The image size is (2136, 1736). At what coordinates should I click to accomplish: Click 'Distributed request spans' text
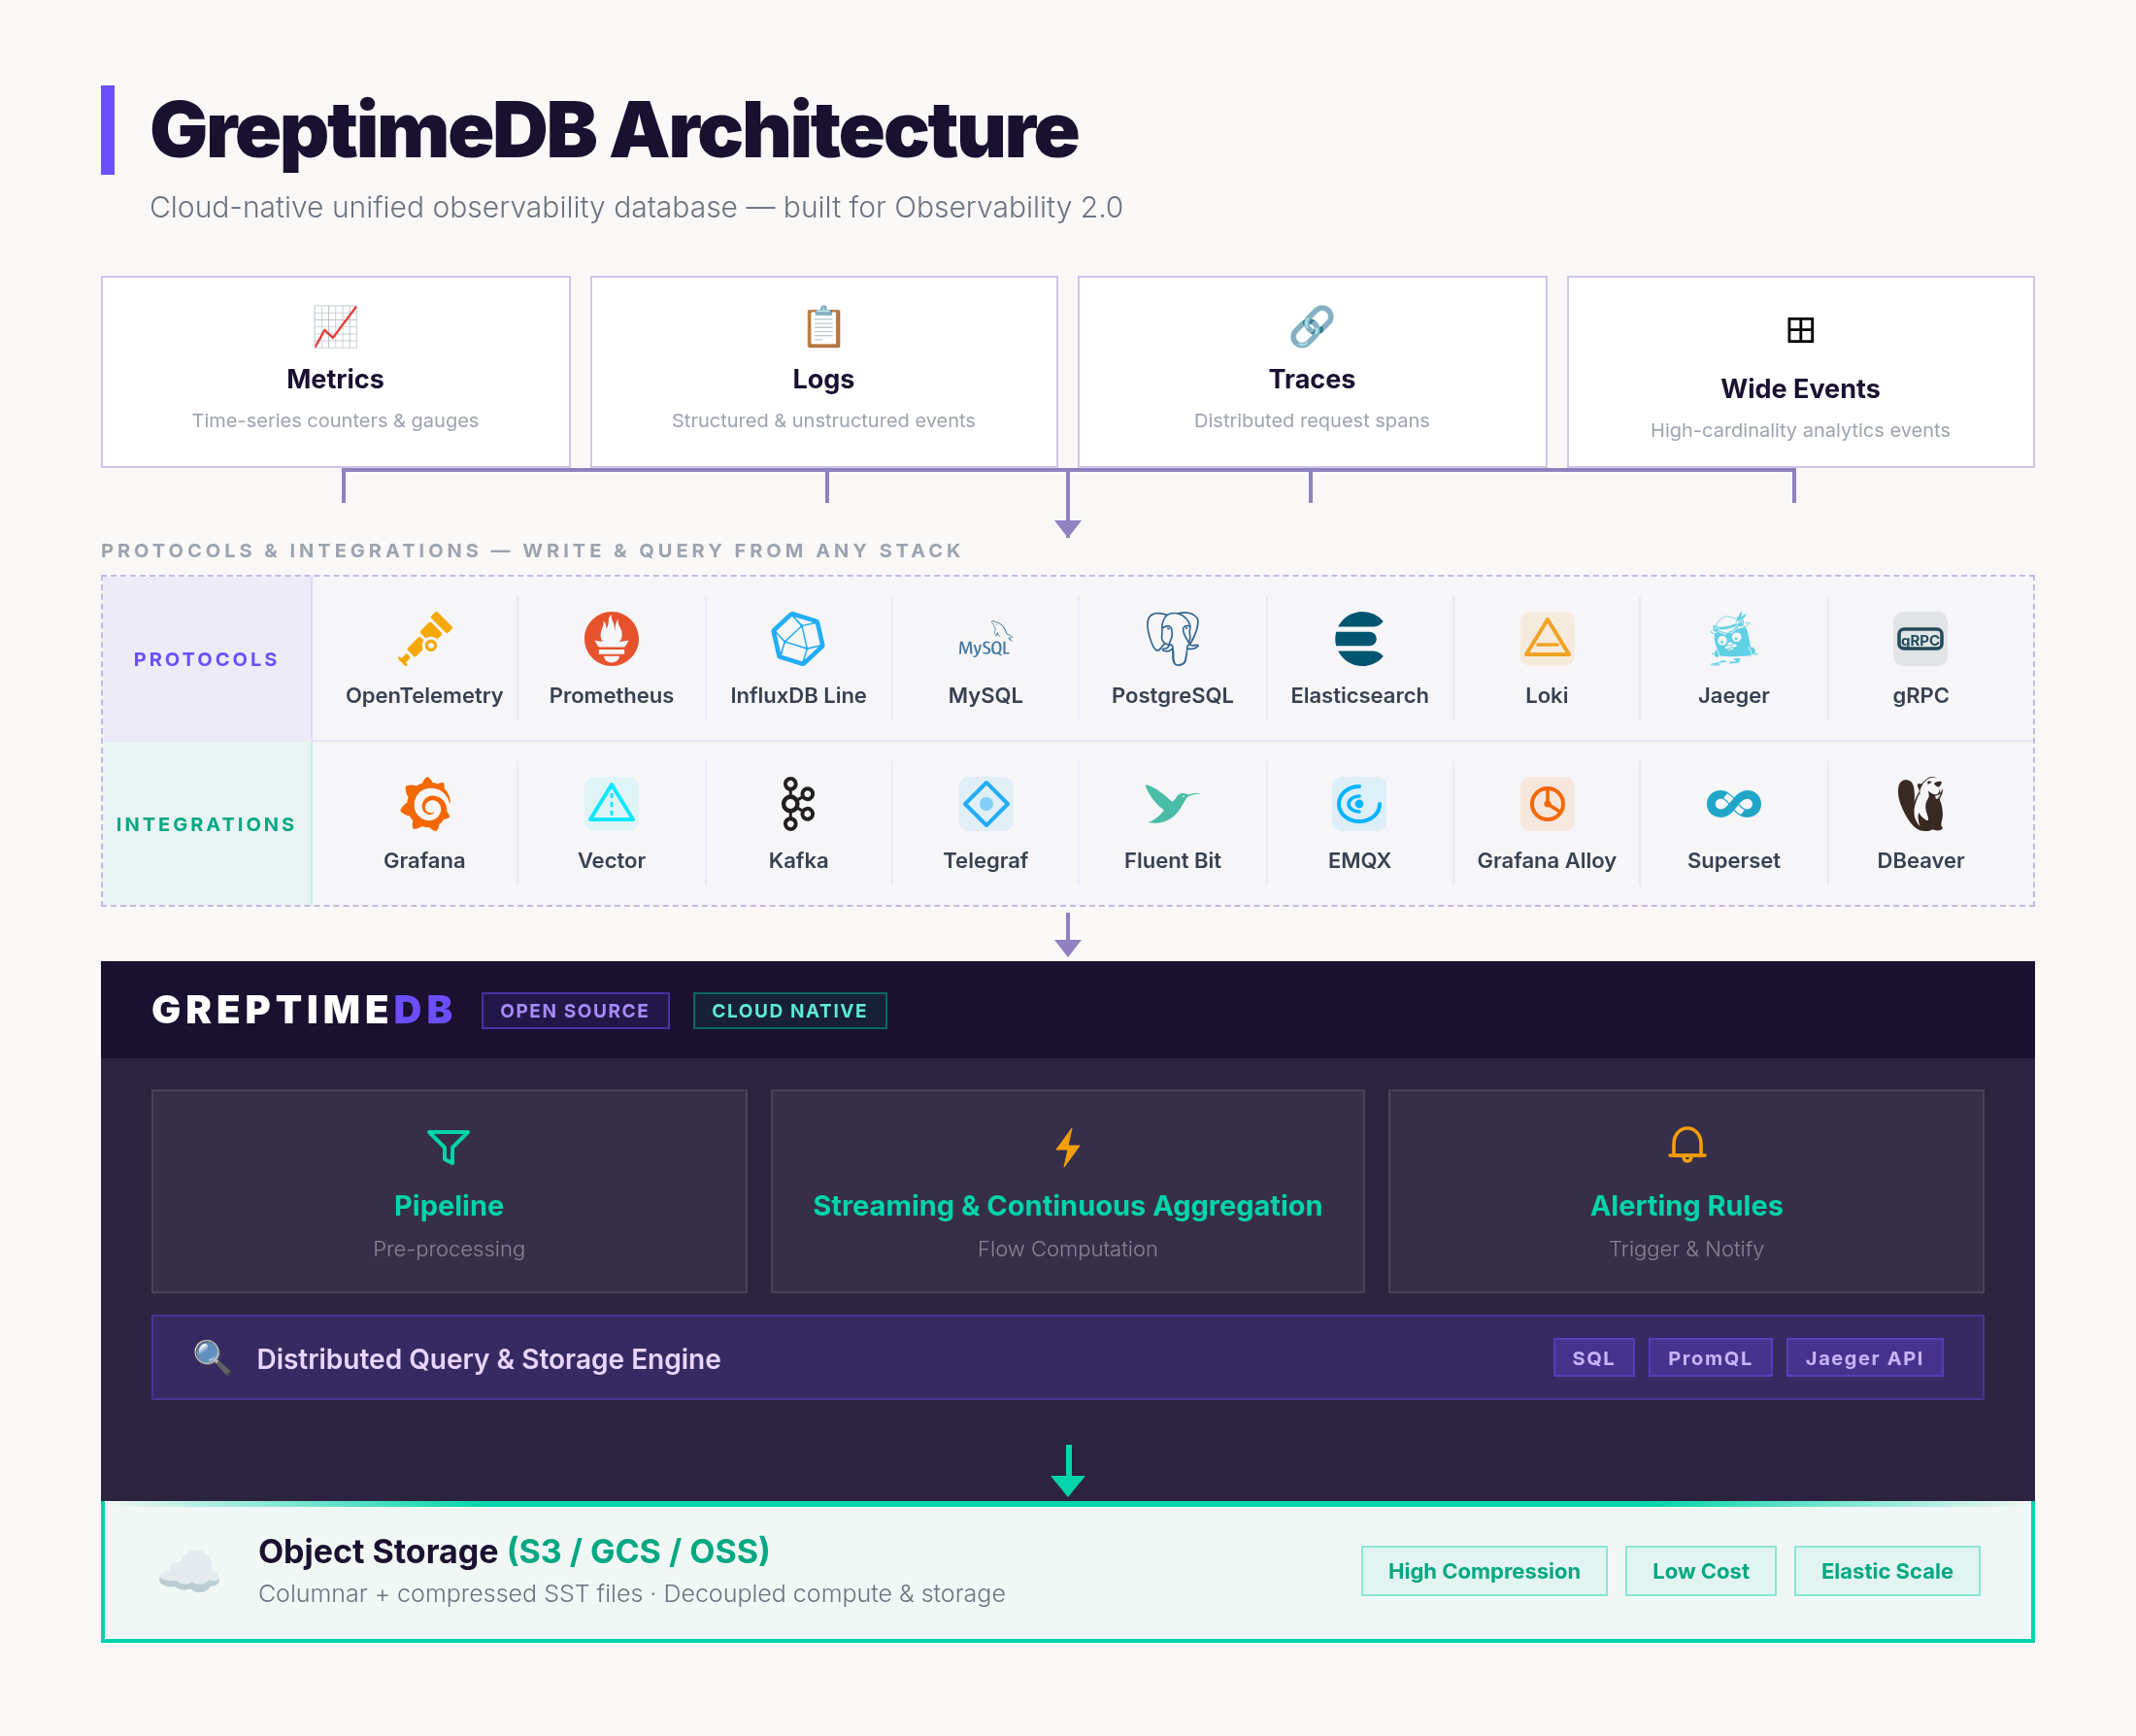coord(1311,420)
